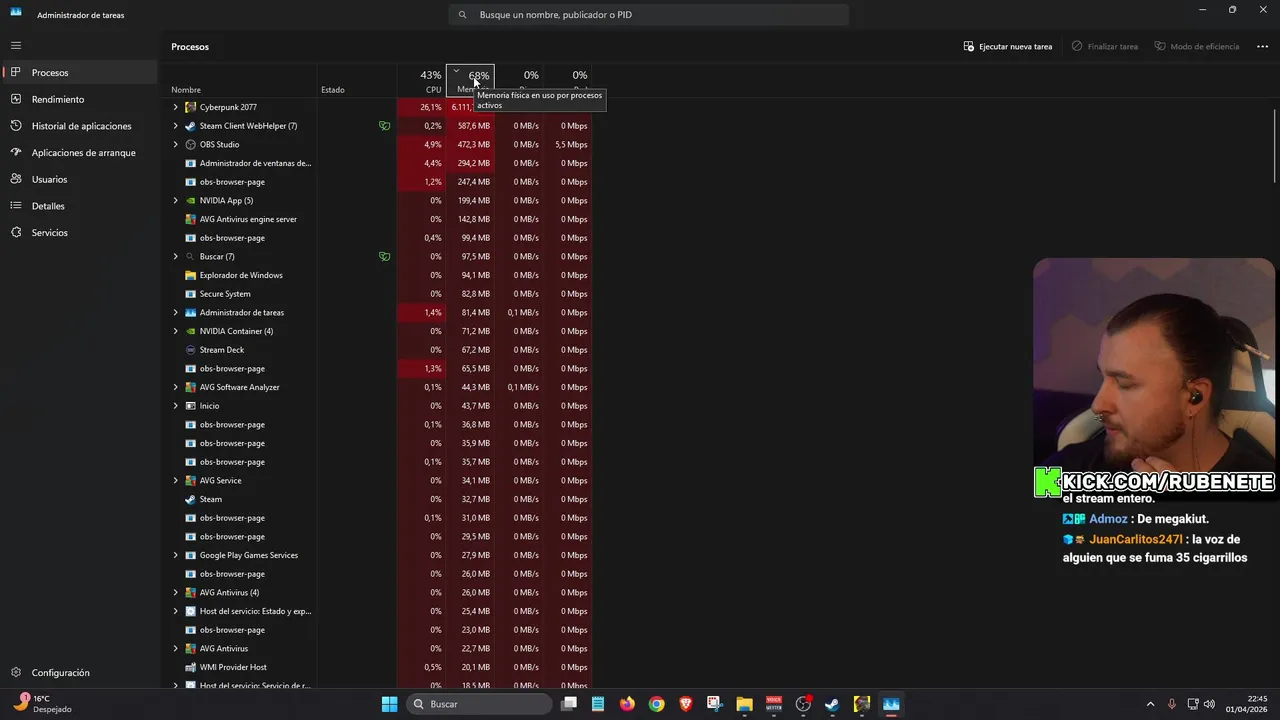This screenshot has height=720, width=1280.
Task: Open the volume tray icon
Action: coord(1210,704)
